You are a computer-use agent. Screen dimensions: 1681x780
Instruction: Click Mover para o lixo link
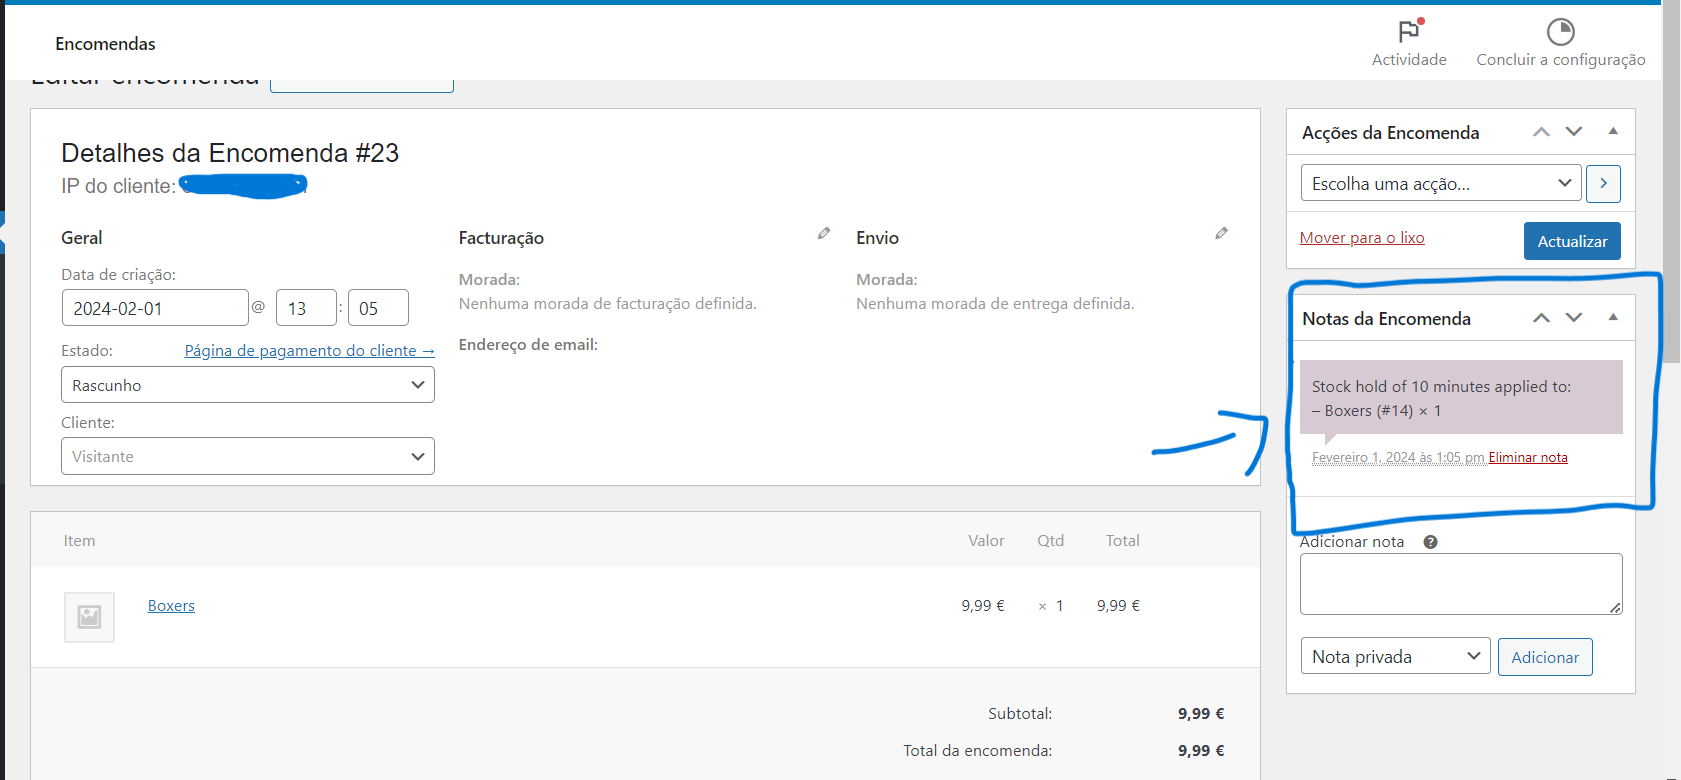pyautogui.click(x=1362, y=237)
